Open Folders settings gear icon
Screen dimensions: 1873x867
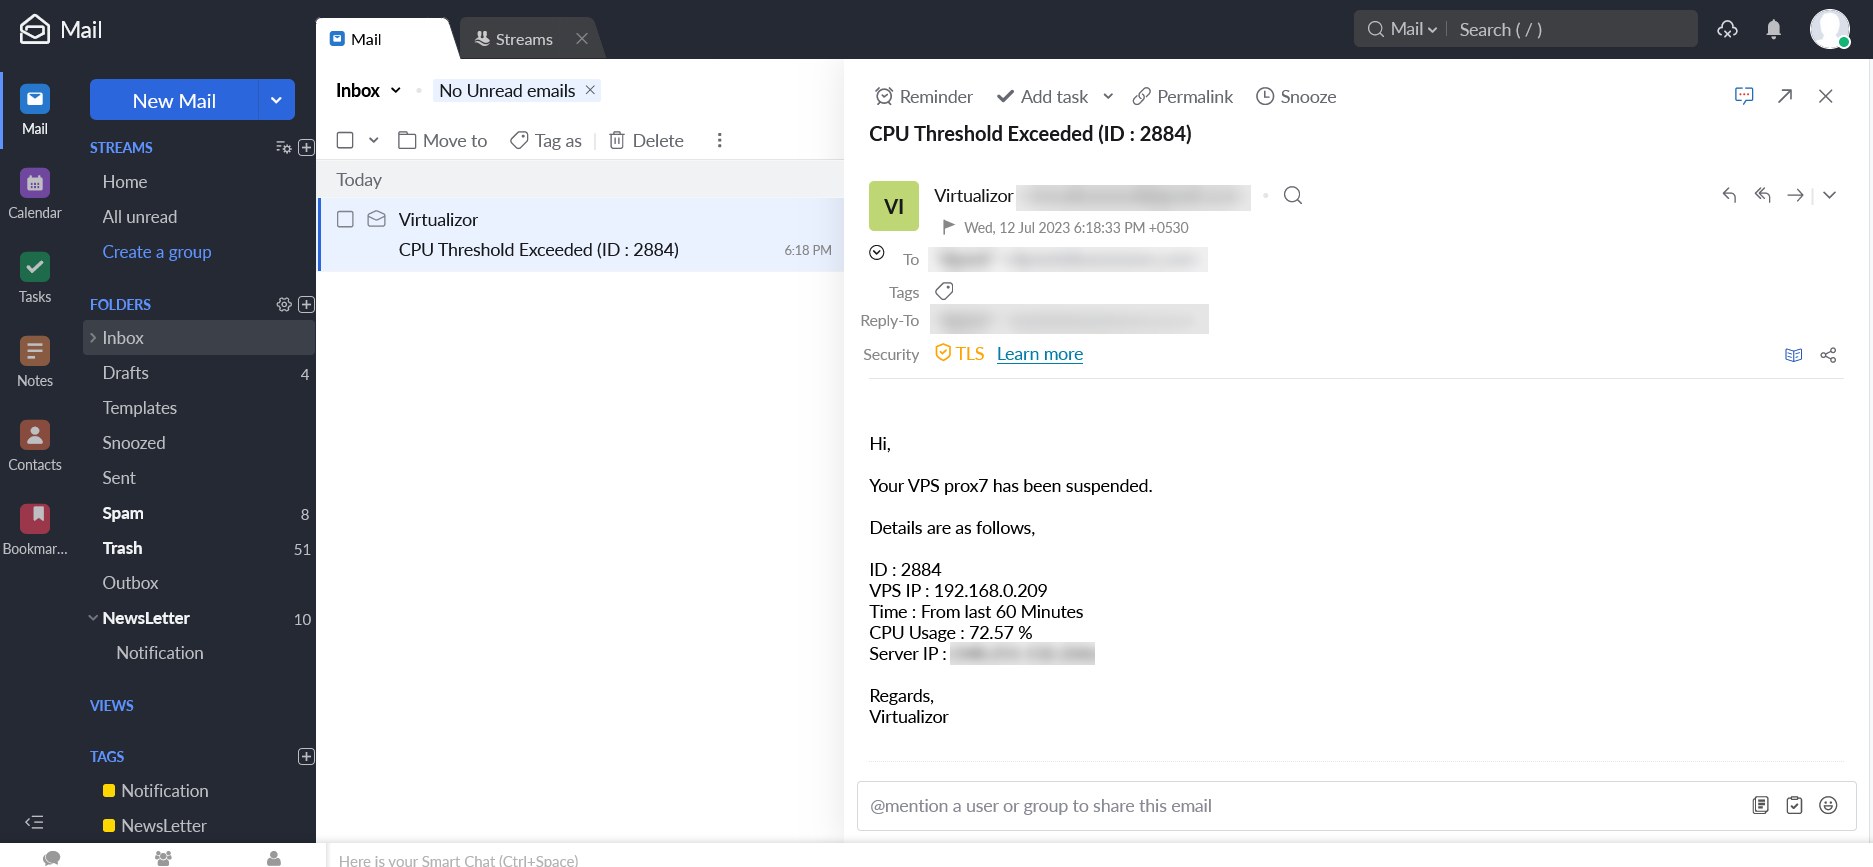(x=284, y=304)
